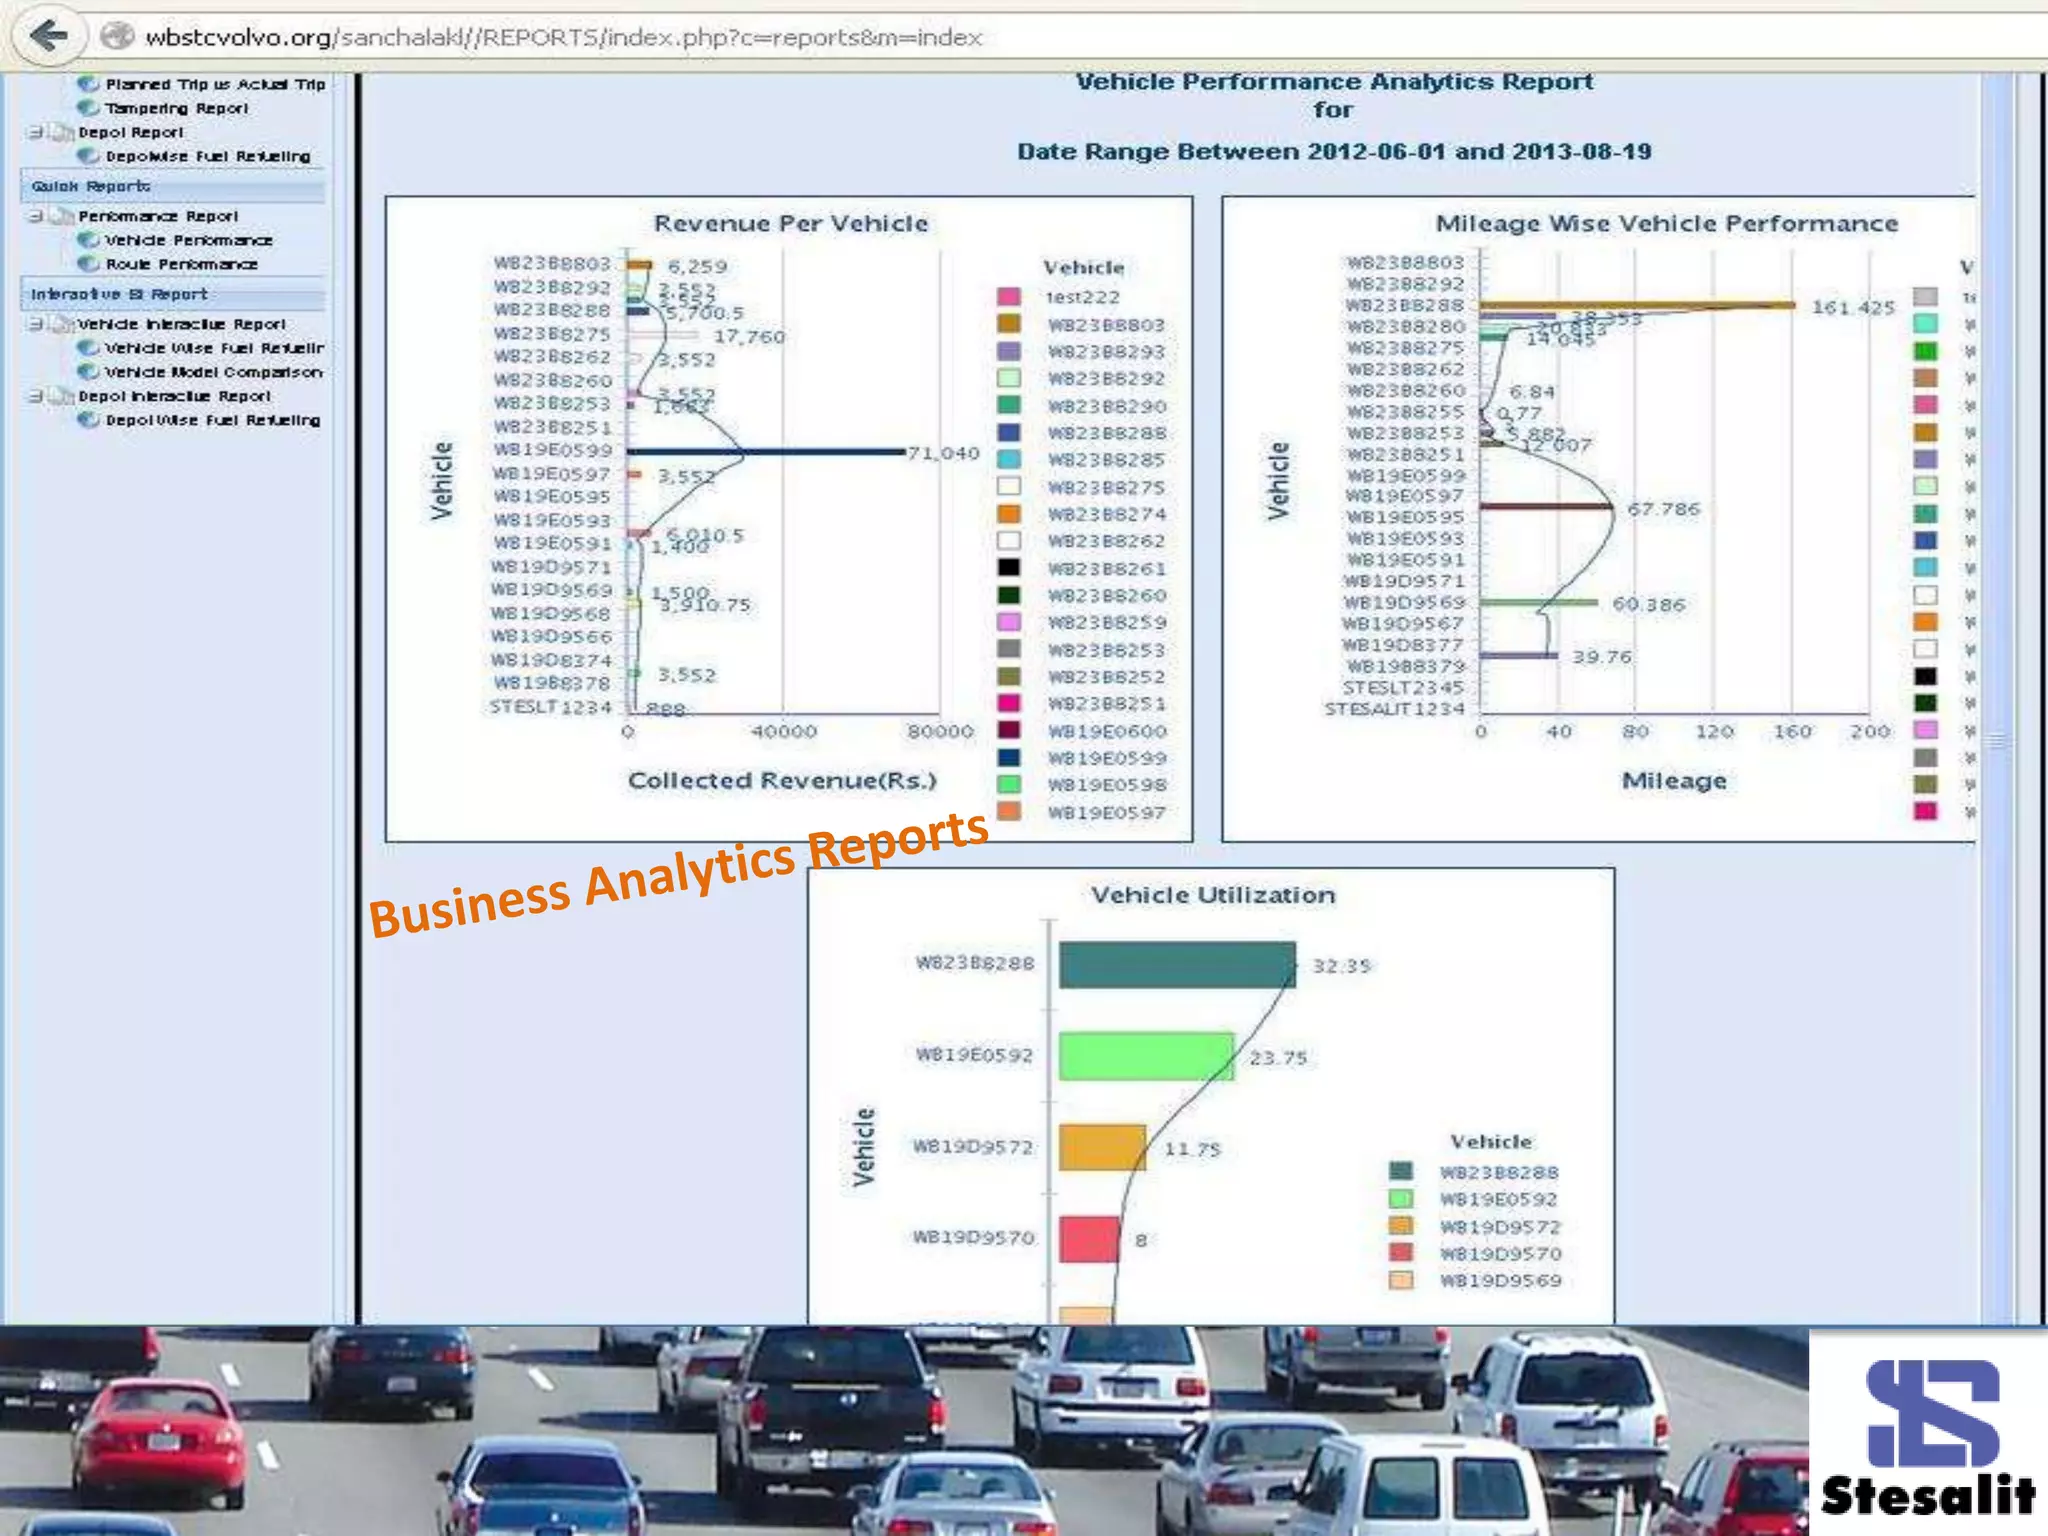Open the Interactive BI Report section header
This screenshot has height=1536, width=2048.
[119, 294]
